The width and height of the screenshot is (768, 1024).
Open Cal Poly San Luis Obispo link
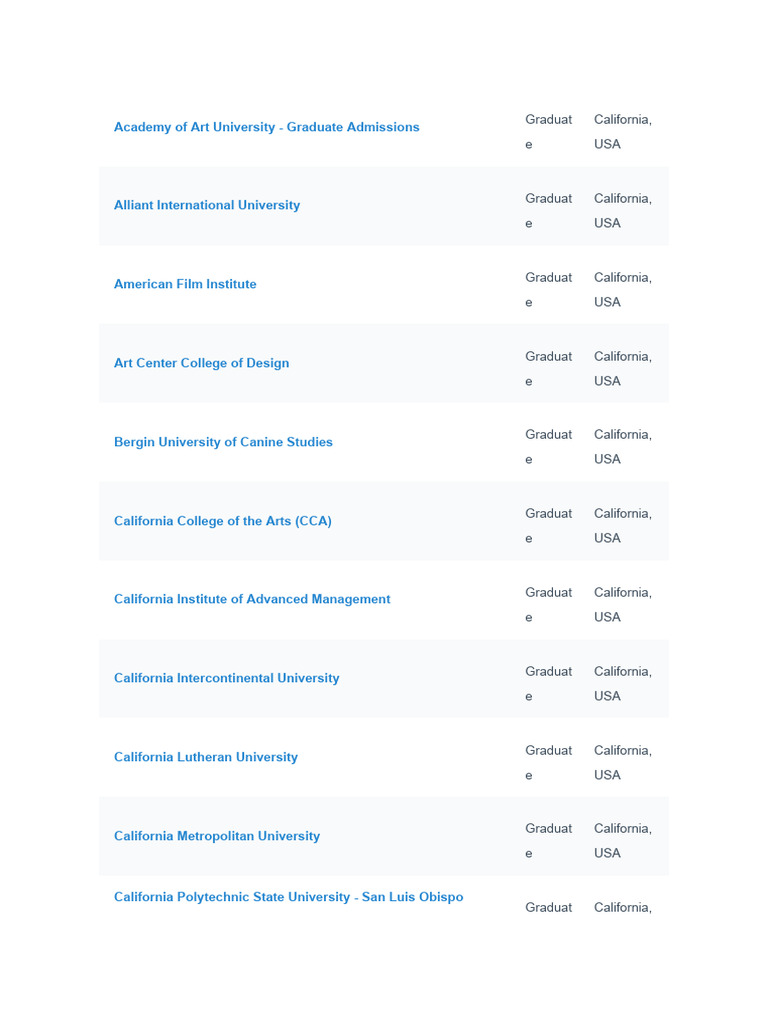pyautogui.click(x=288, y=897)
